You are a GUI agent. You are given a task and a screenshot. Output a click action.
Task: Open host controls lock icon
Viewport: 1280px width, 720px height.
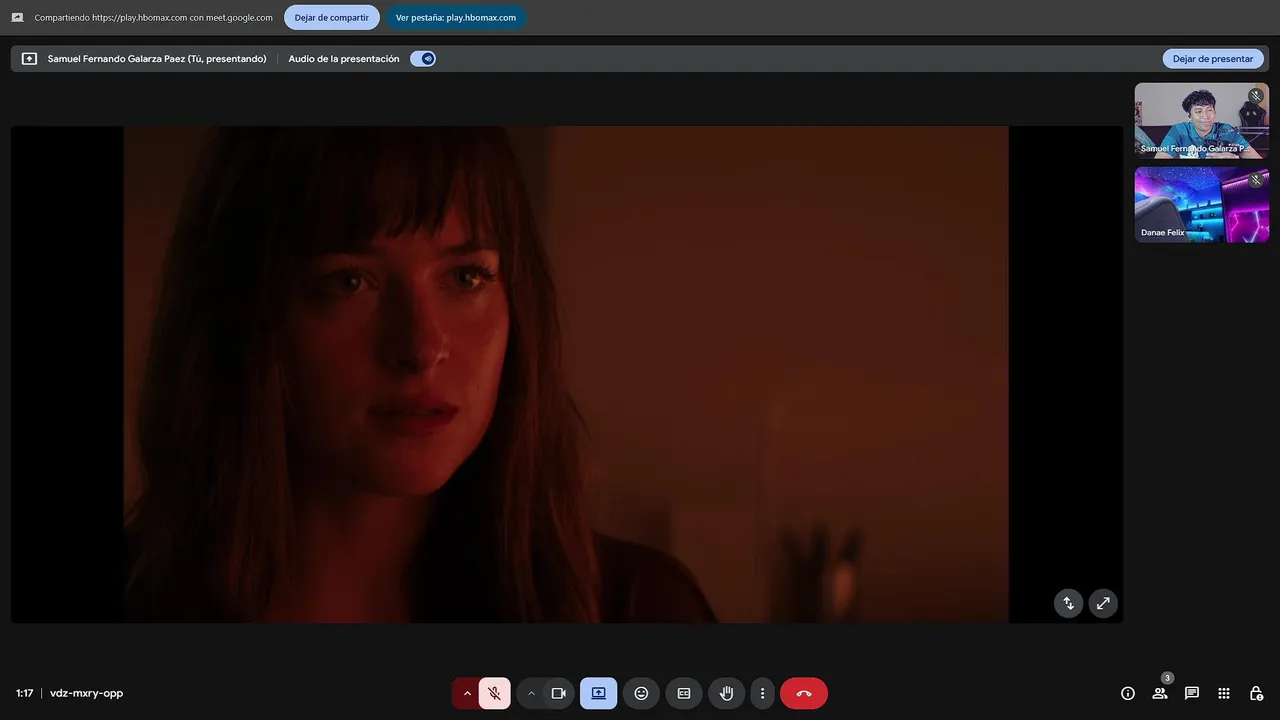[1256, 693]
